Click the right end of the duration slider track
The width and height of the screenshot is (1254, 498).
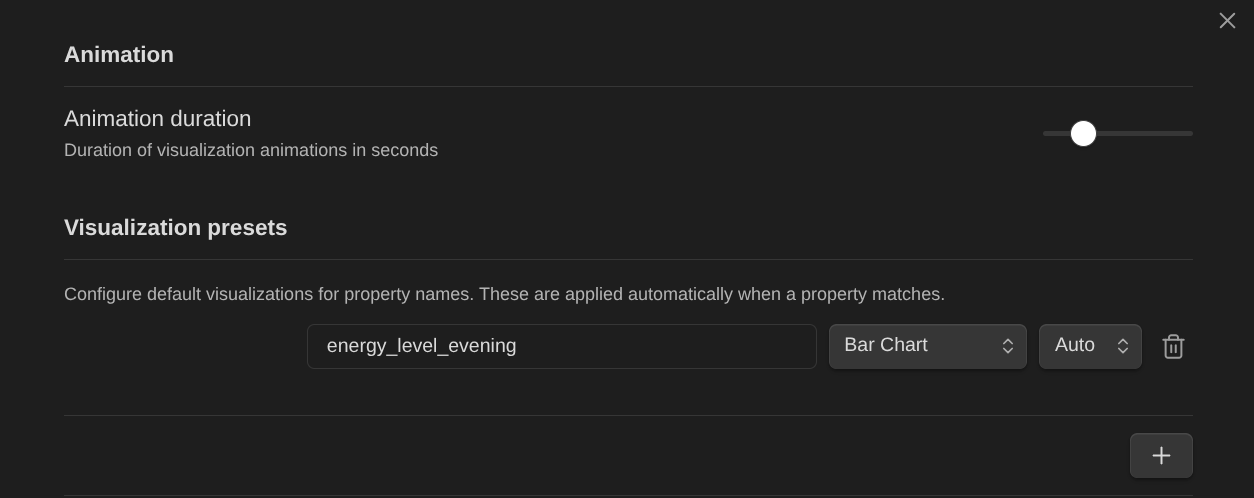(1188, 133)
